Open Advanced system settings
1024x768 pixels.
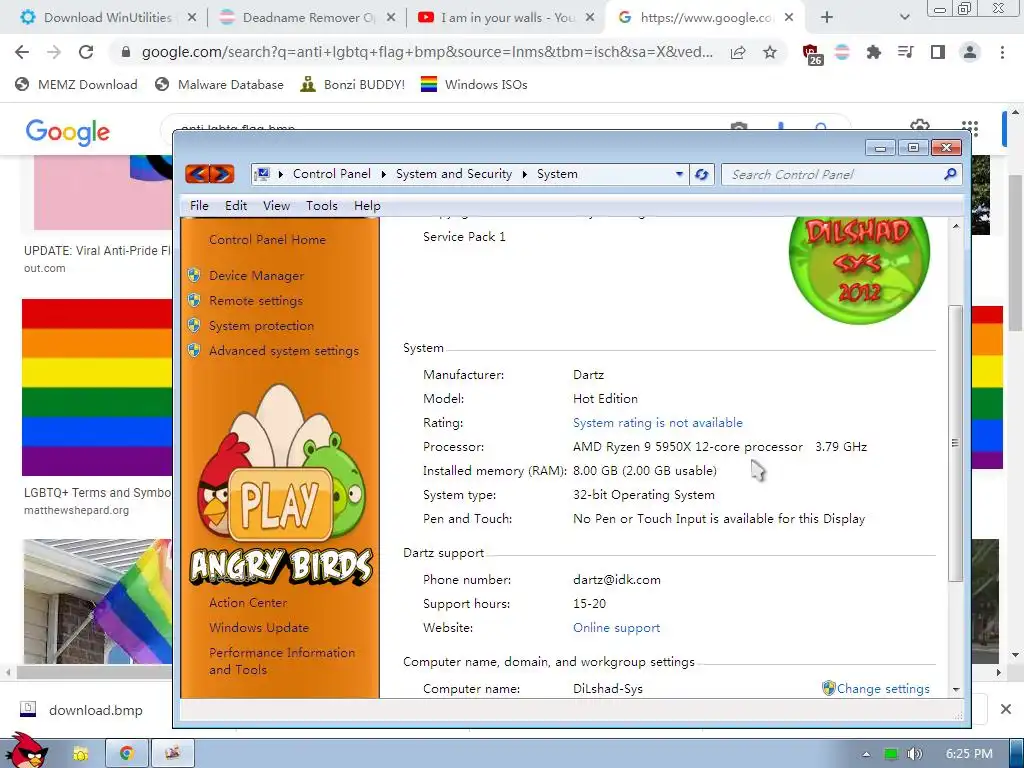click(283, 351)
